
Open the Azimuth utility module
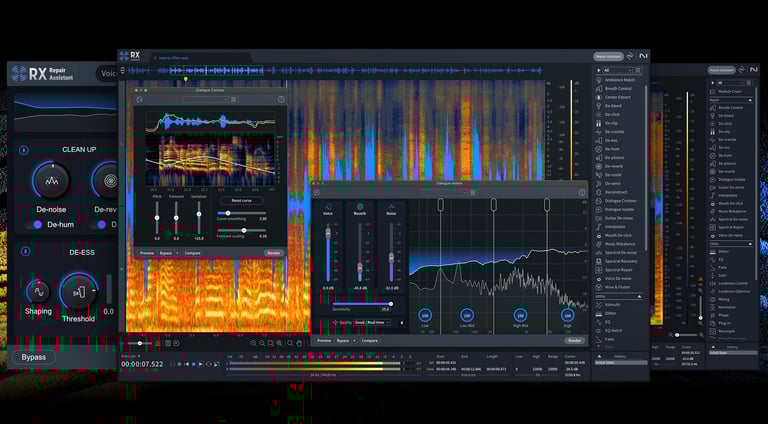608,305
